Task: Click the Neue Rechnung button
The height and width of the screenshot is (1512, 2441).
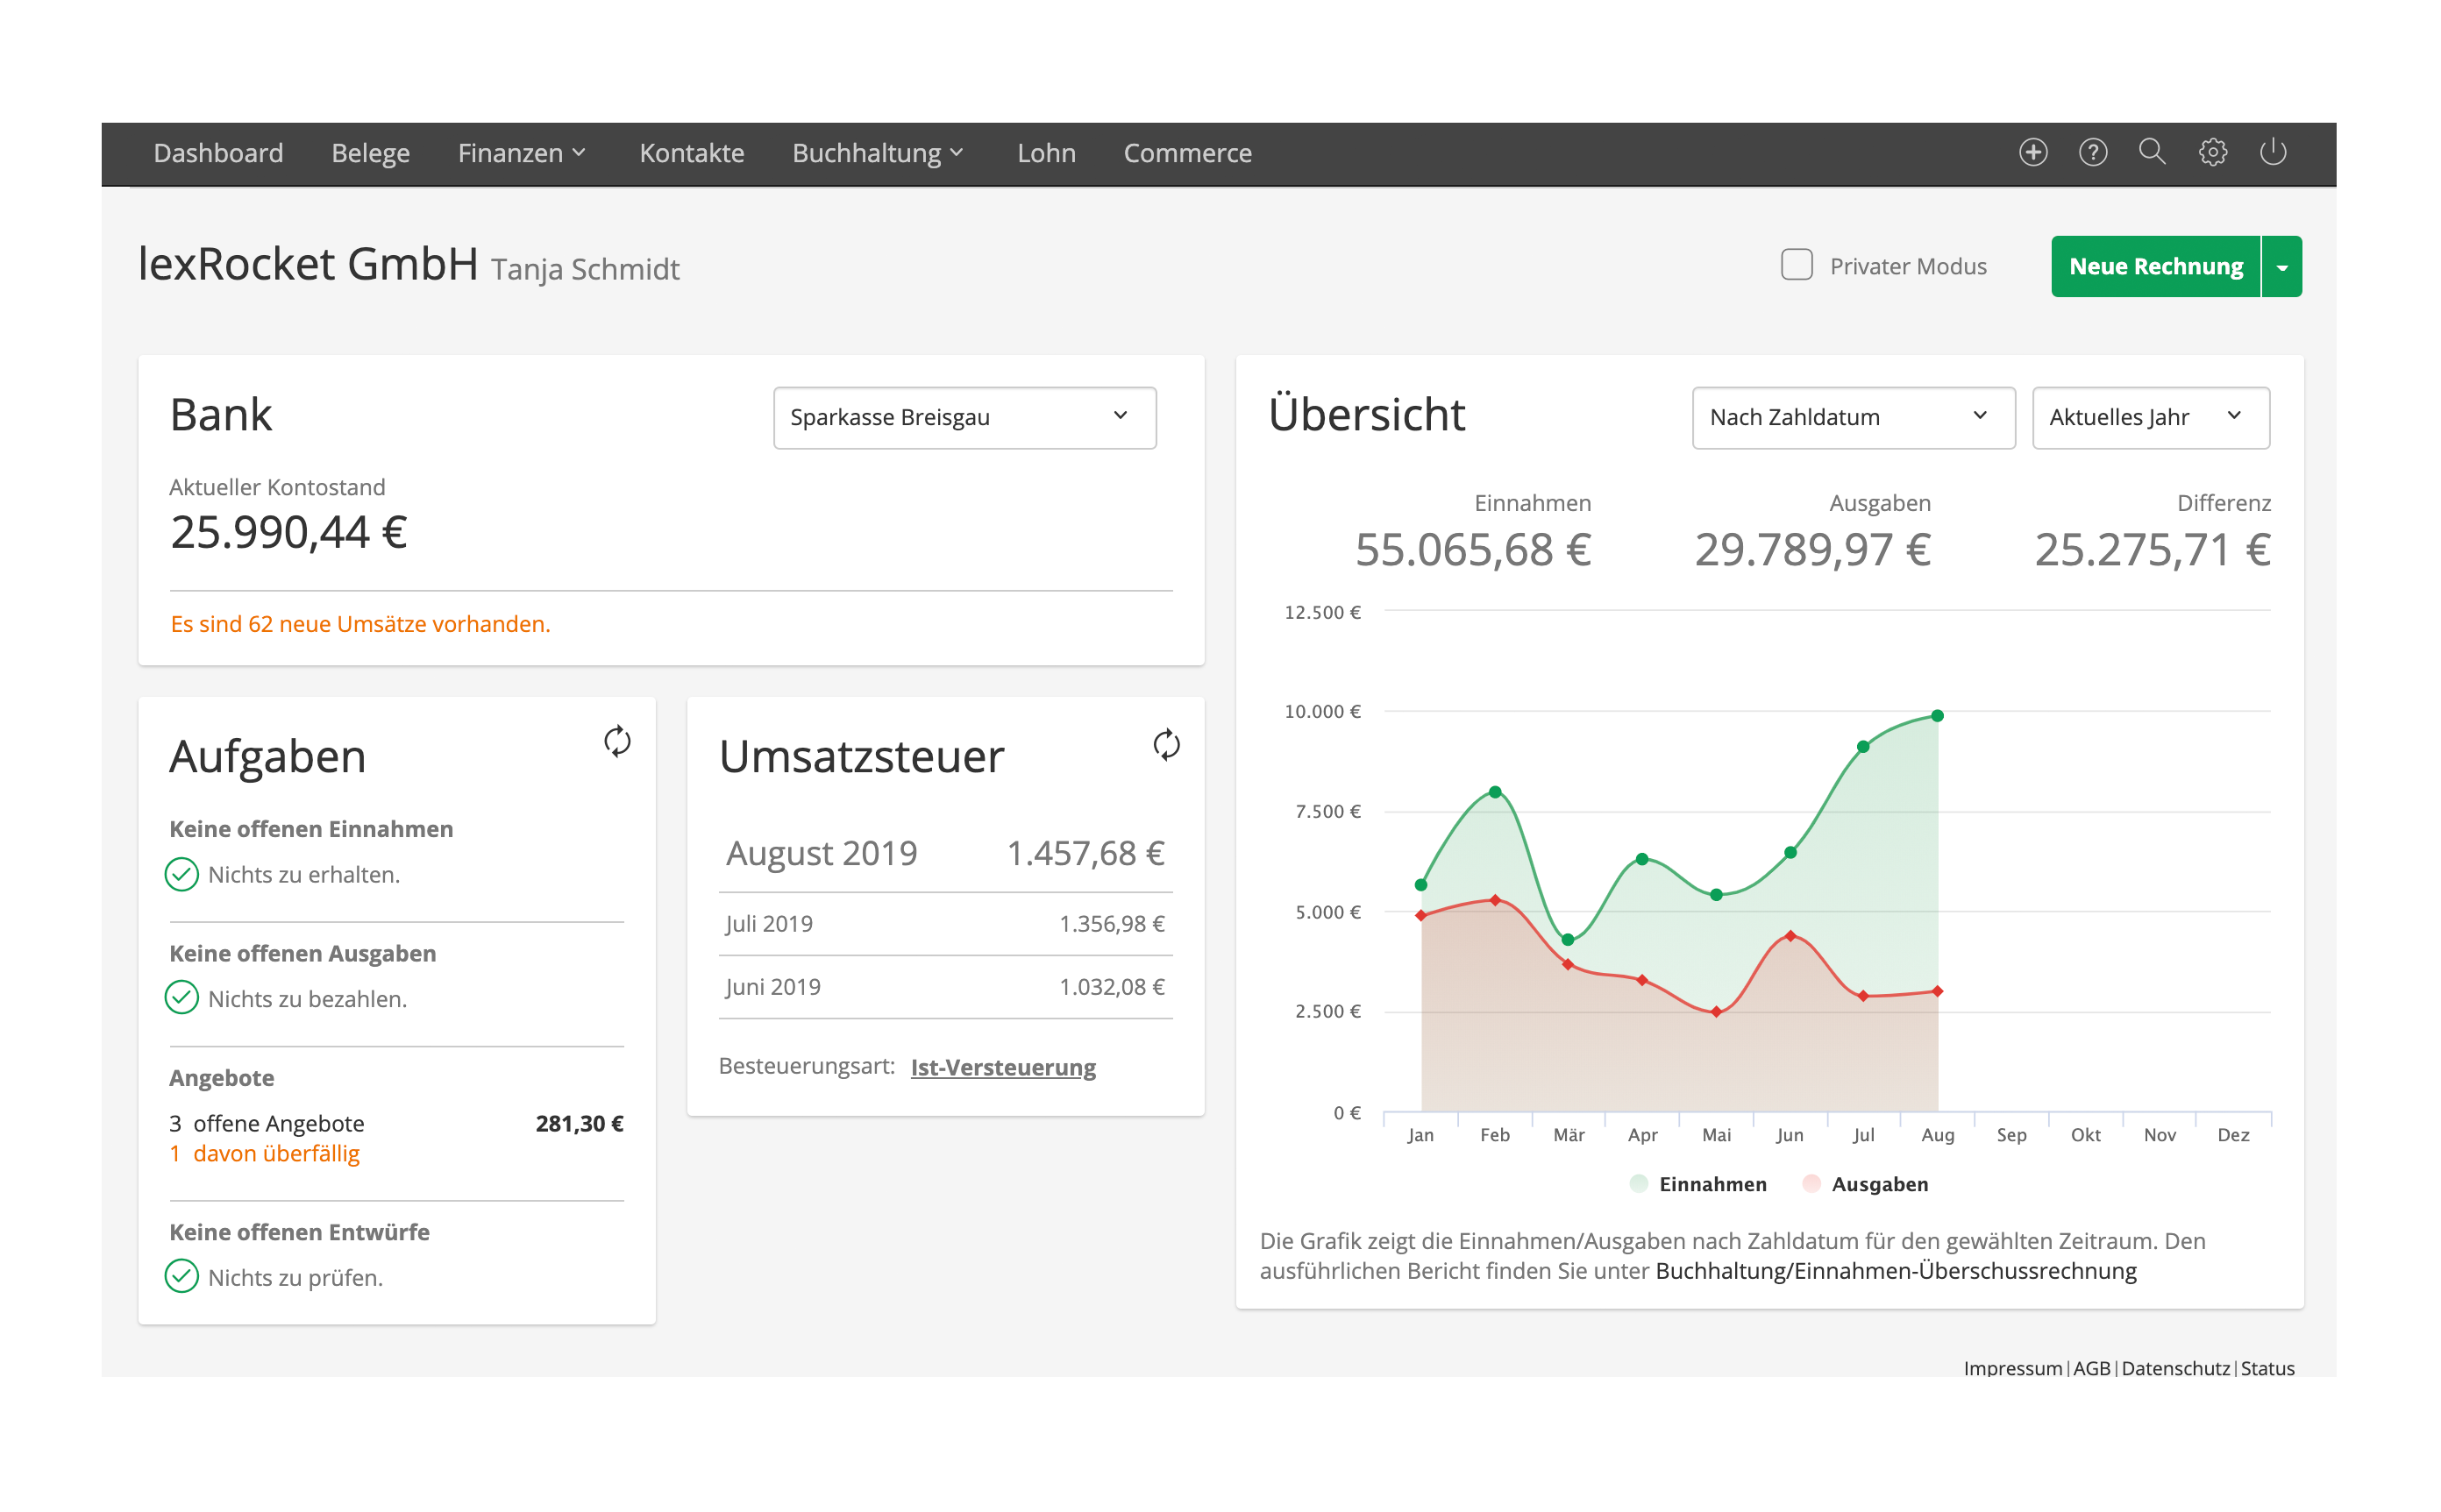Action: 2156,266
